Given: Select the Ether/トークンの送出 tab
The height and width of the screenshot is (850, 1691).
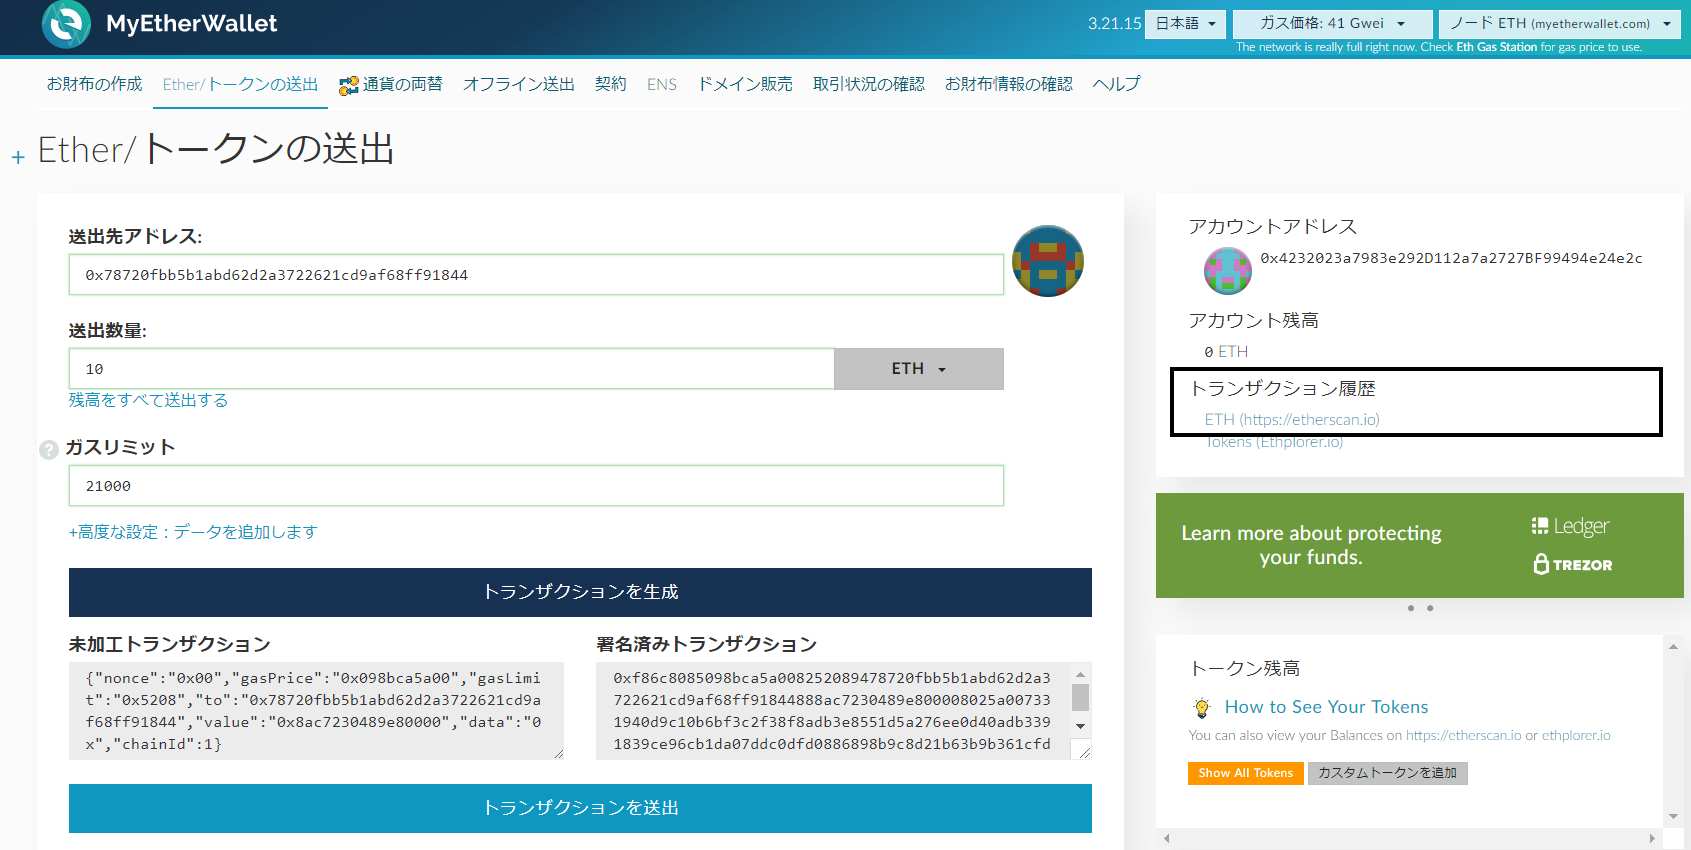Looking at the screenshot, I should click(x=240, y=84).
